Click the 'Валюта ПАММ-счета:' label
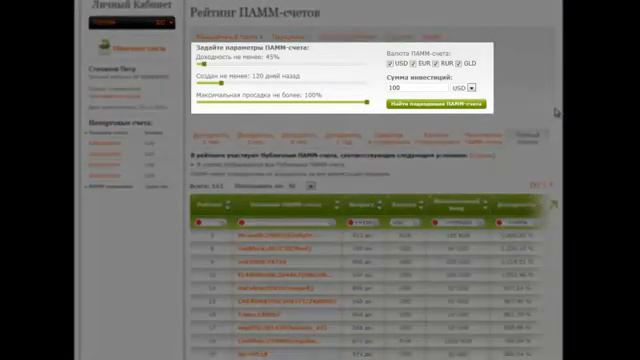 pyautogui.click(x=418, y=53)
